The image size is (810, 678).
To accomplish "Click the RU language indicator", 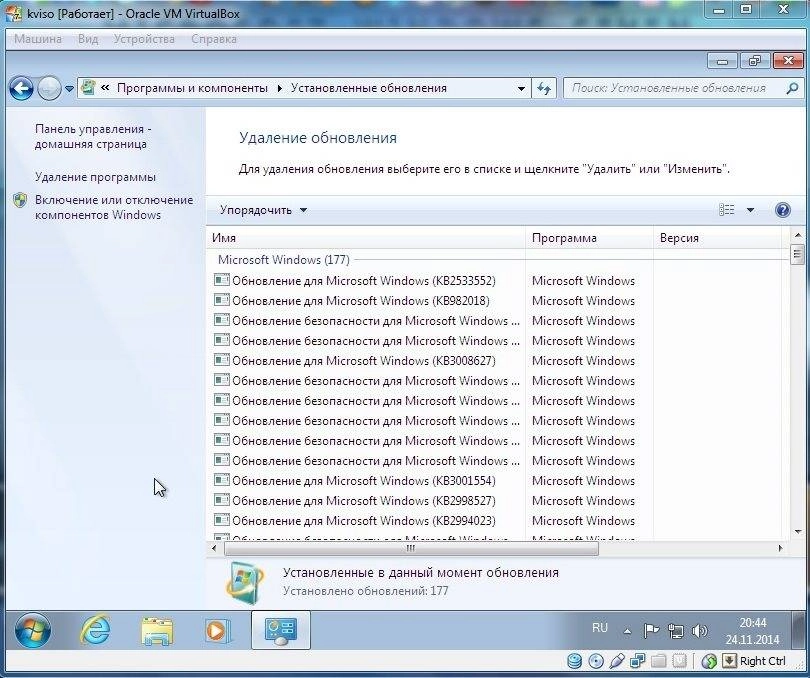I will 600,628.
